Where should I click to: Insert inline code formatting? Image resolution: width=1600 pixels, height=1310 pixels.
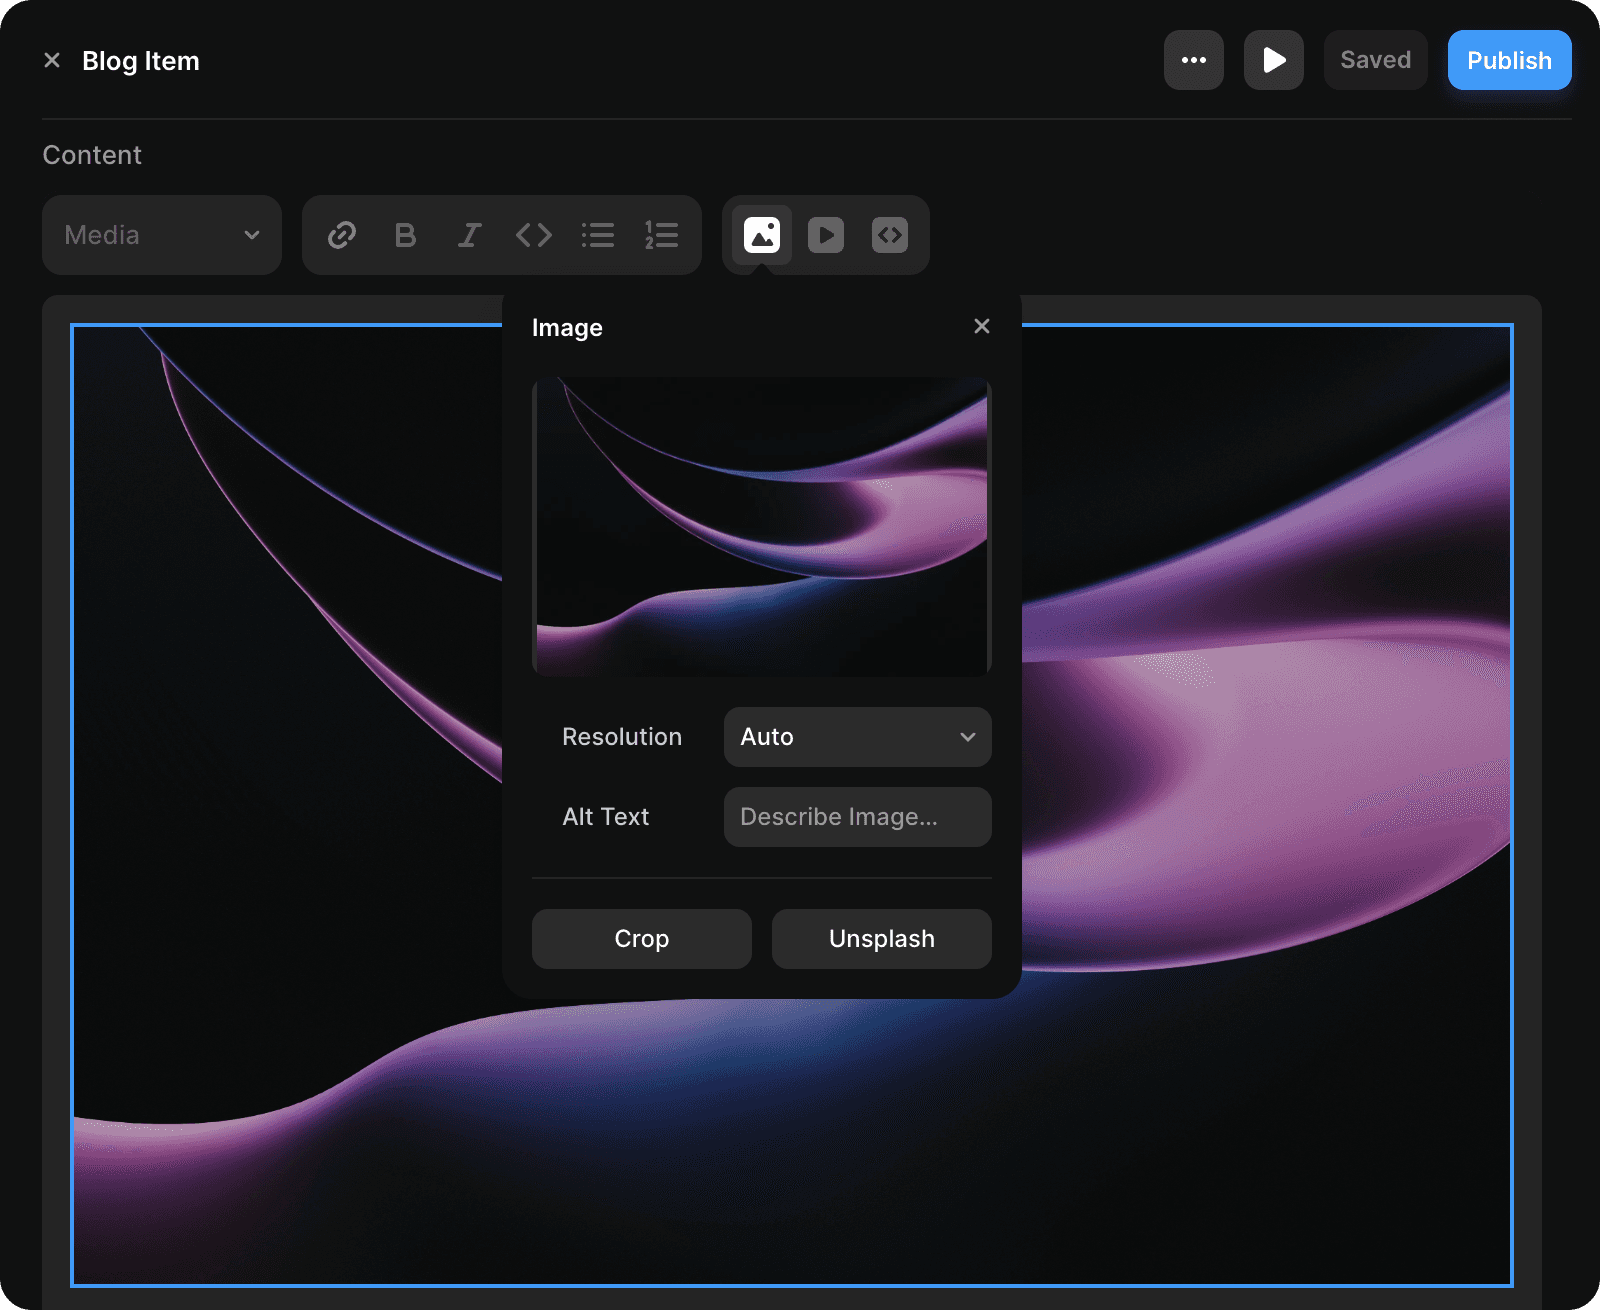(533, 235)
